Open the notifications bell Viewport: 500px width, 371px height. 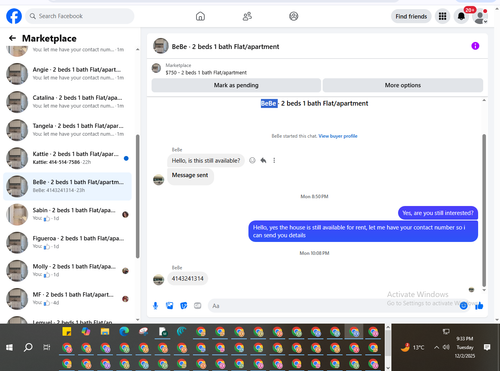click(461, 16)
